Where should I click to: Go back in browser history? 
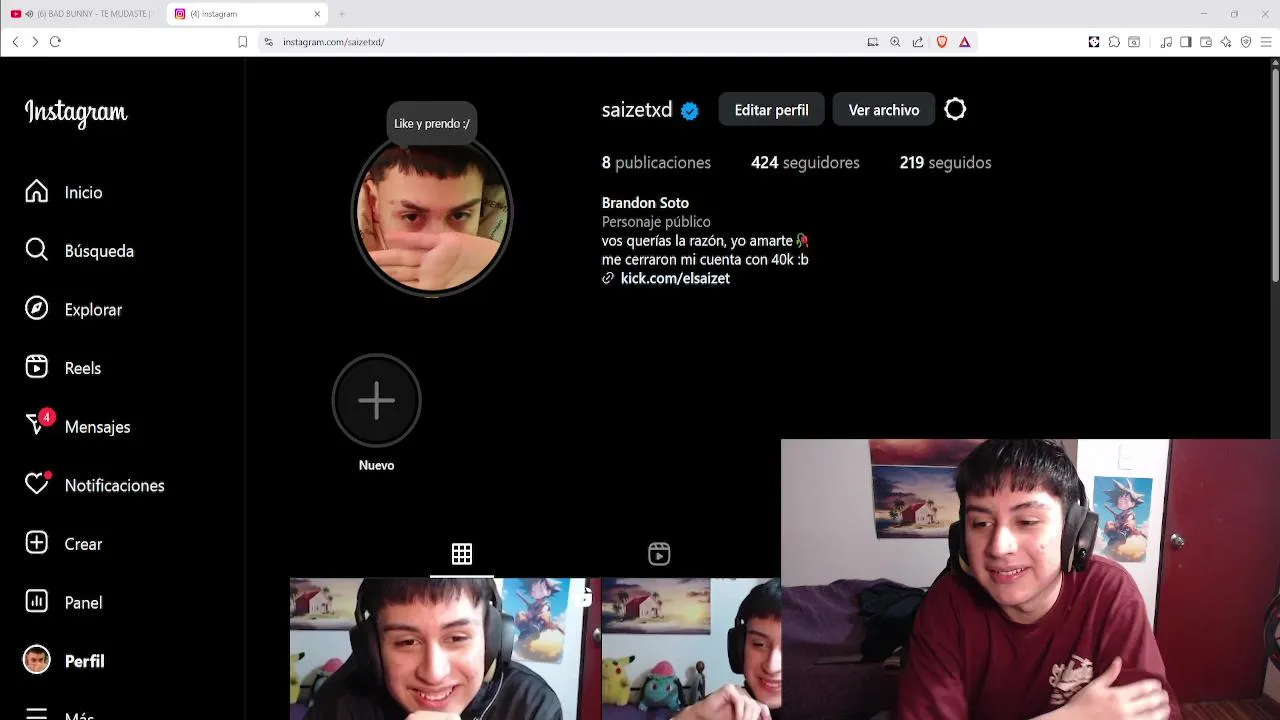click(15, 42)
